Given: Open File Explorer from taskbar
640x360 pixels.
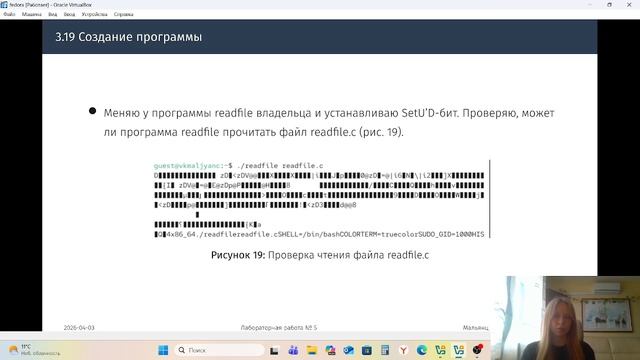Looking at the screenshot, I should coord(312,350).
